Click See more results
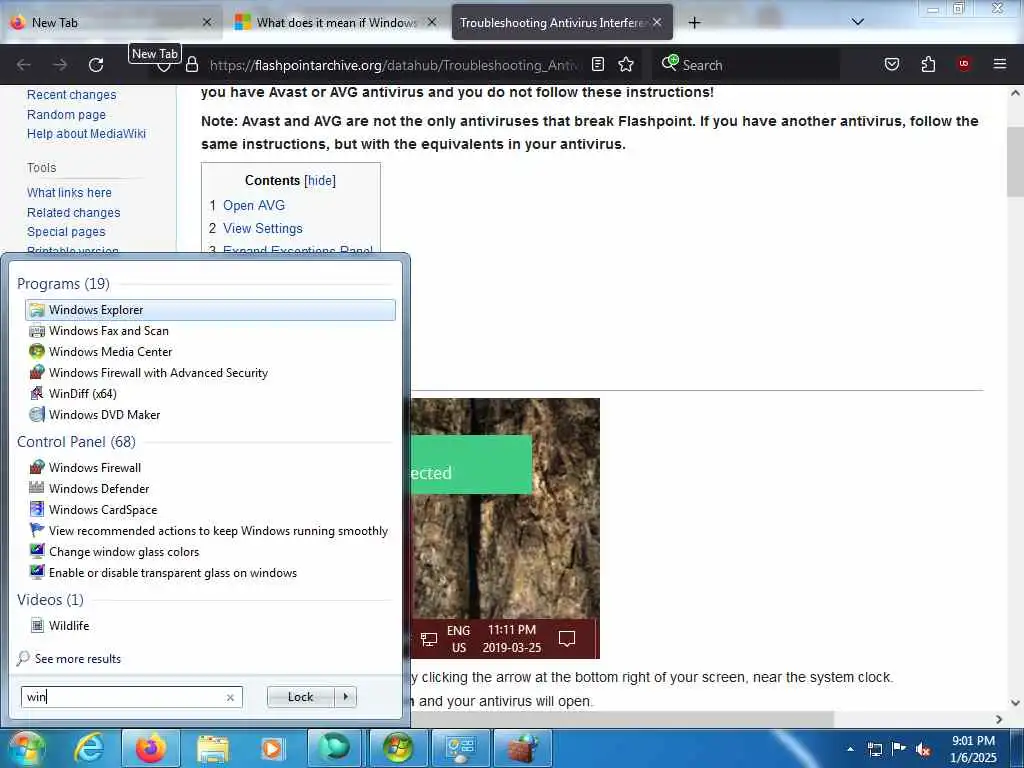 tap(78, 658)
